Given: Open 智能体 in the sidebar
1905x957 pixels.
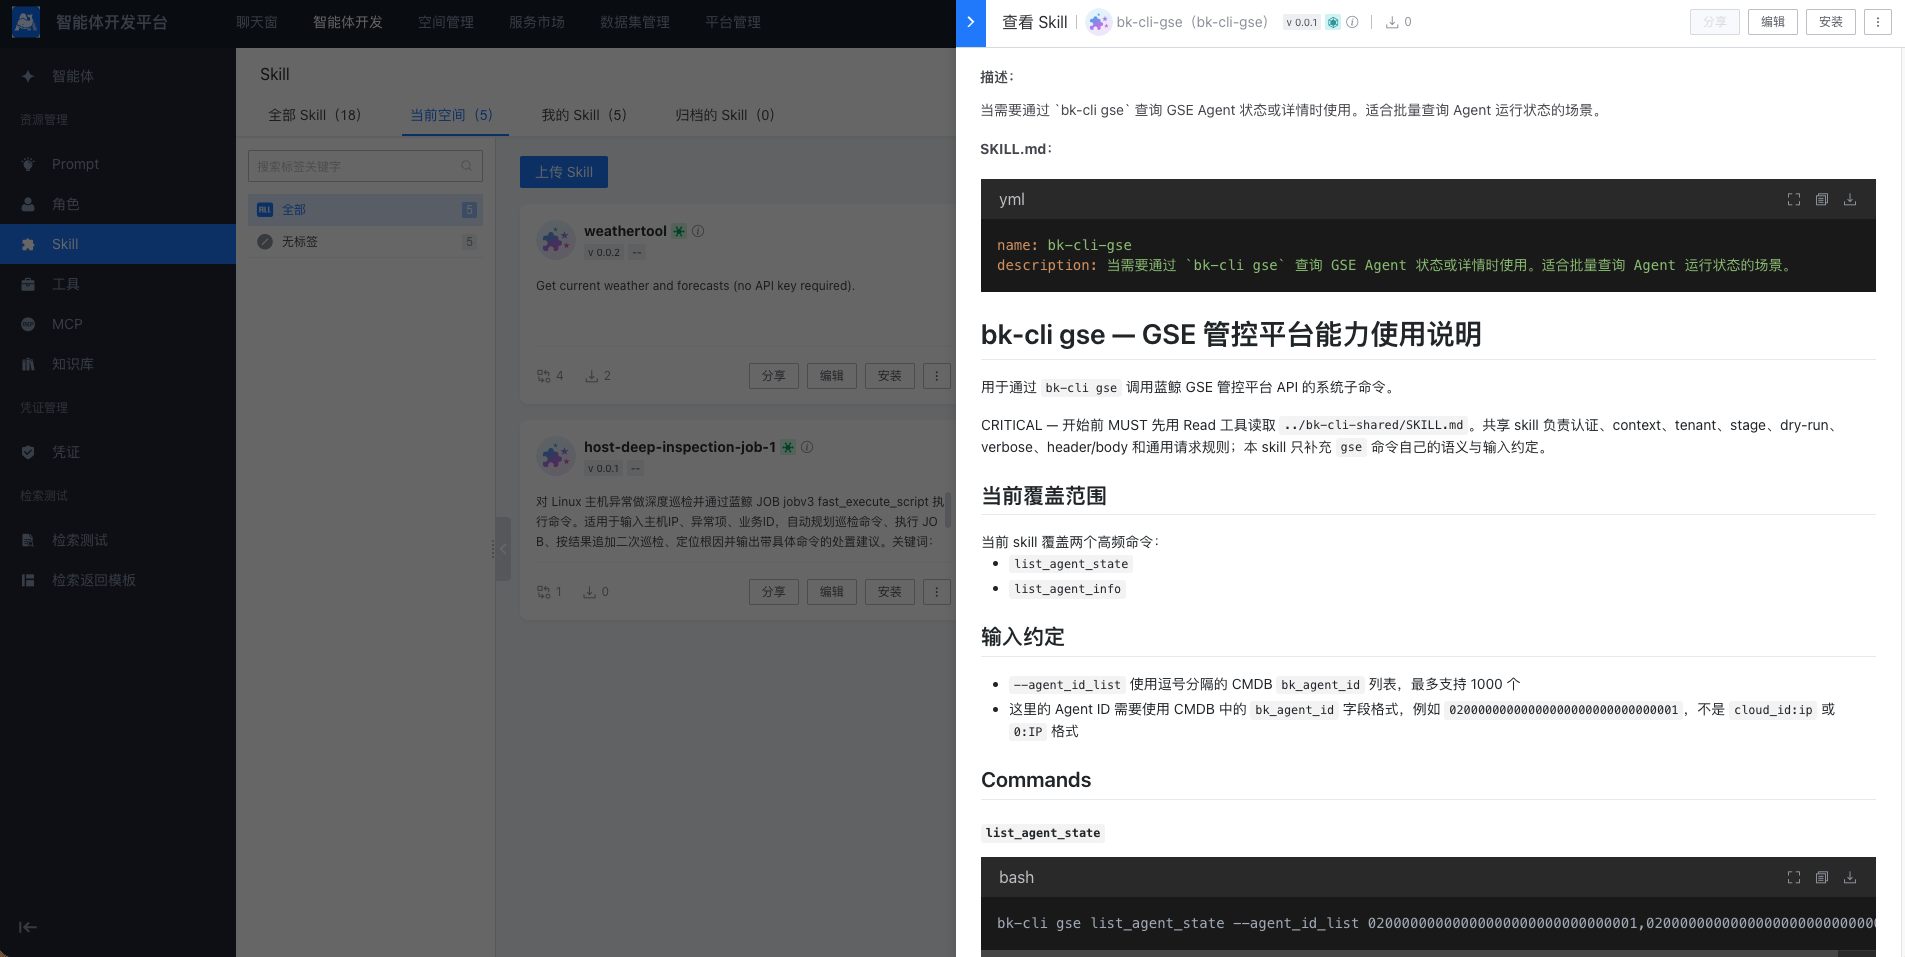Looking at the screenshot, I should tap(118, 76).
